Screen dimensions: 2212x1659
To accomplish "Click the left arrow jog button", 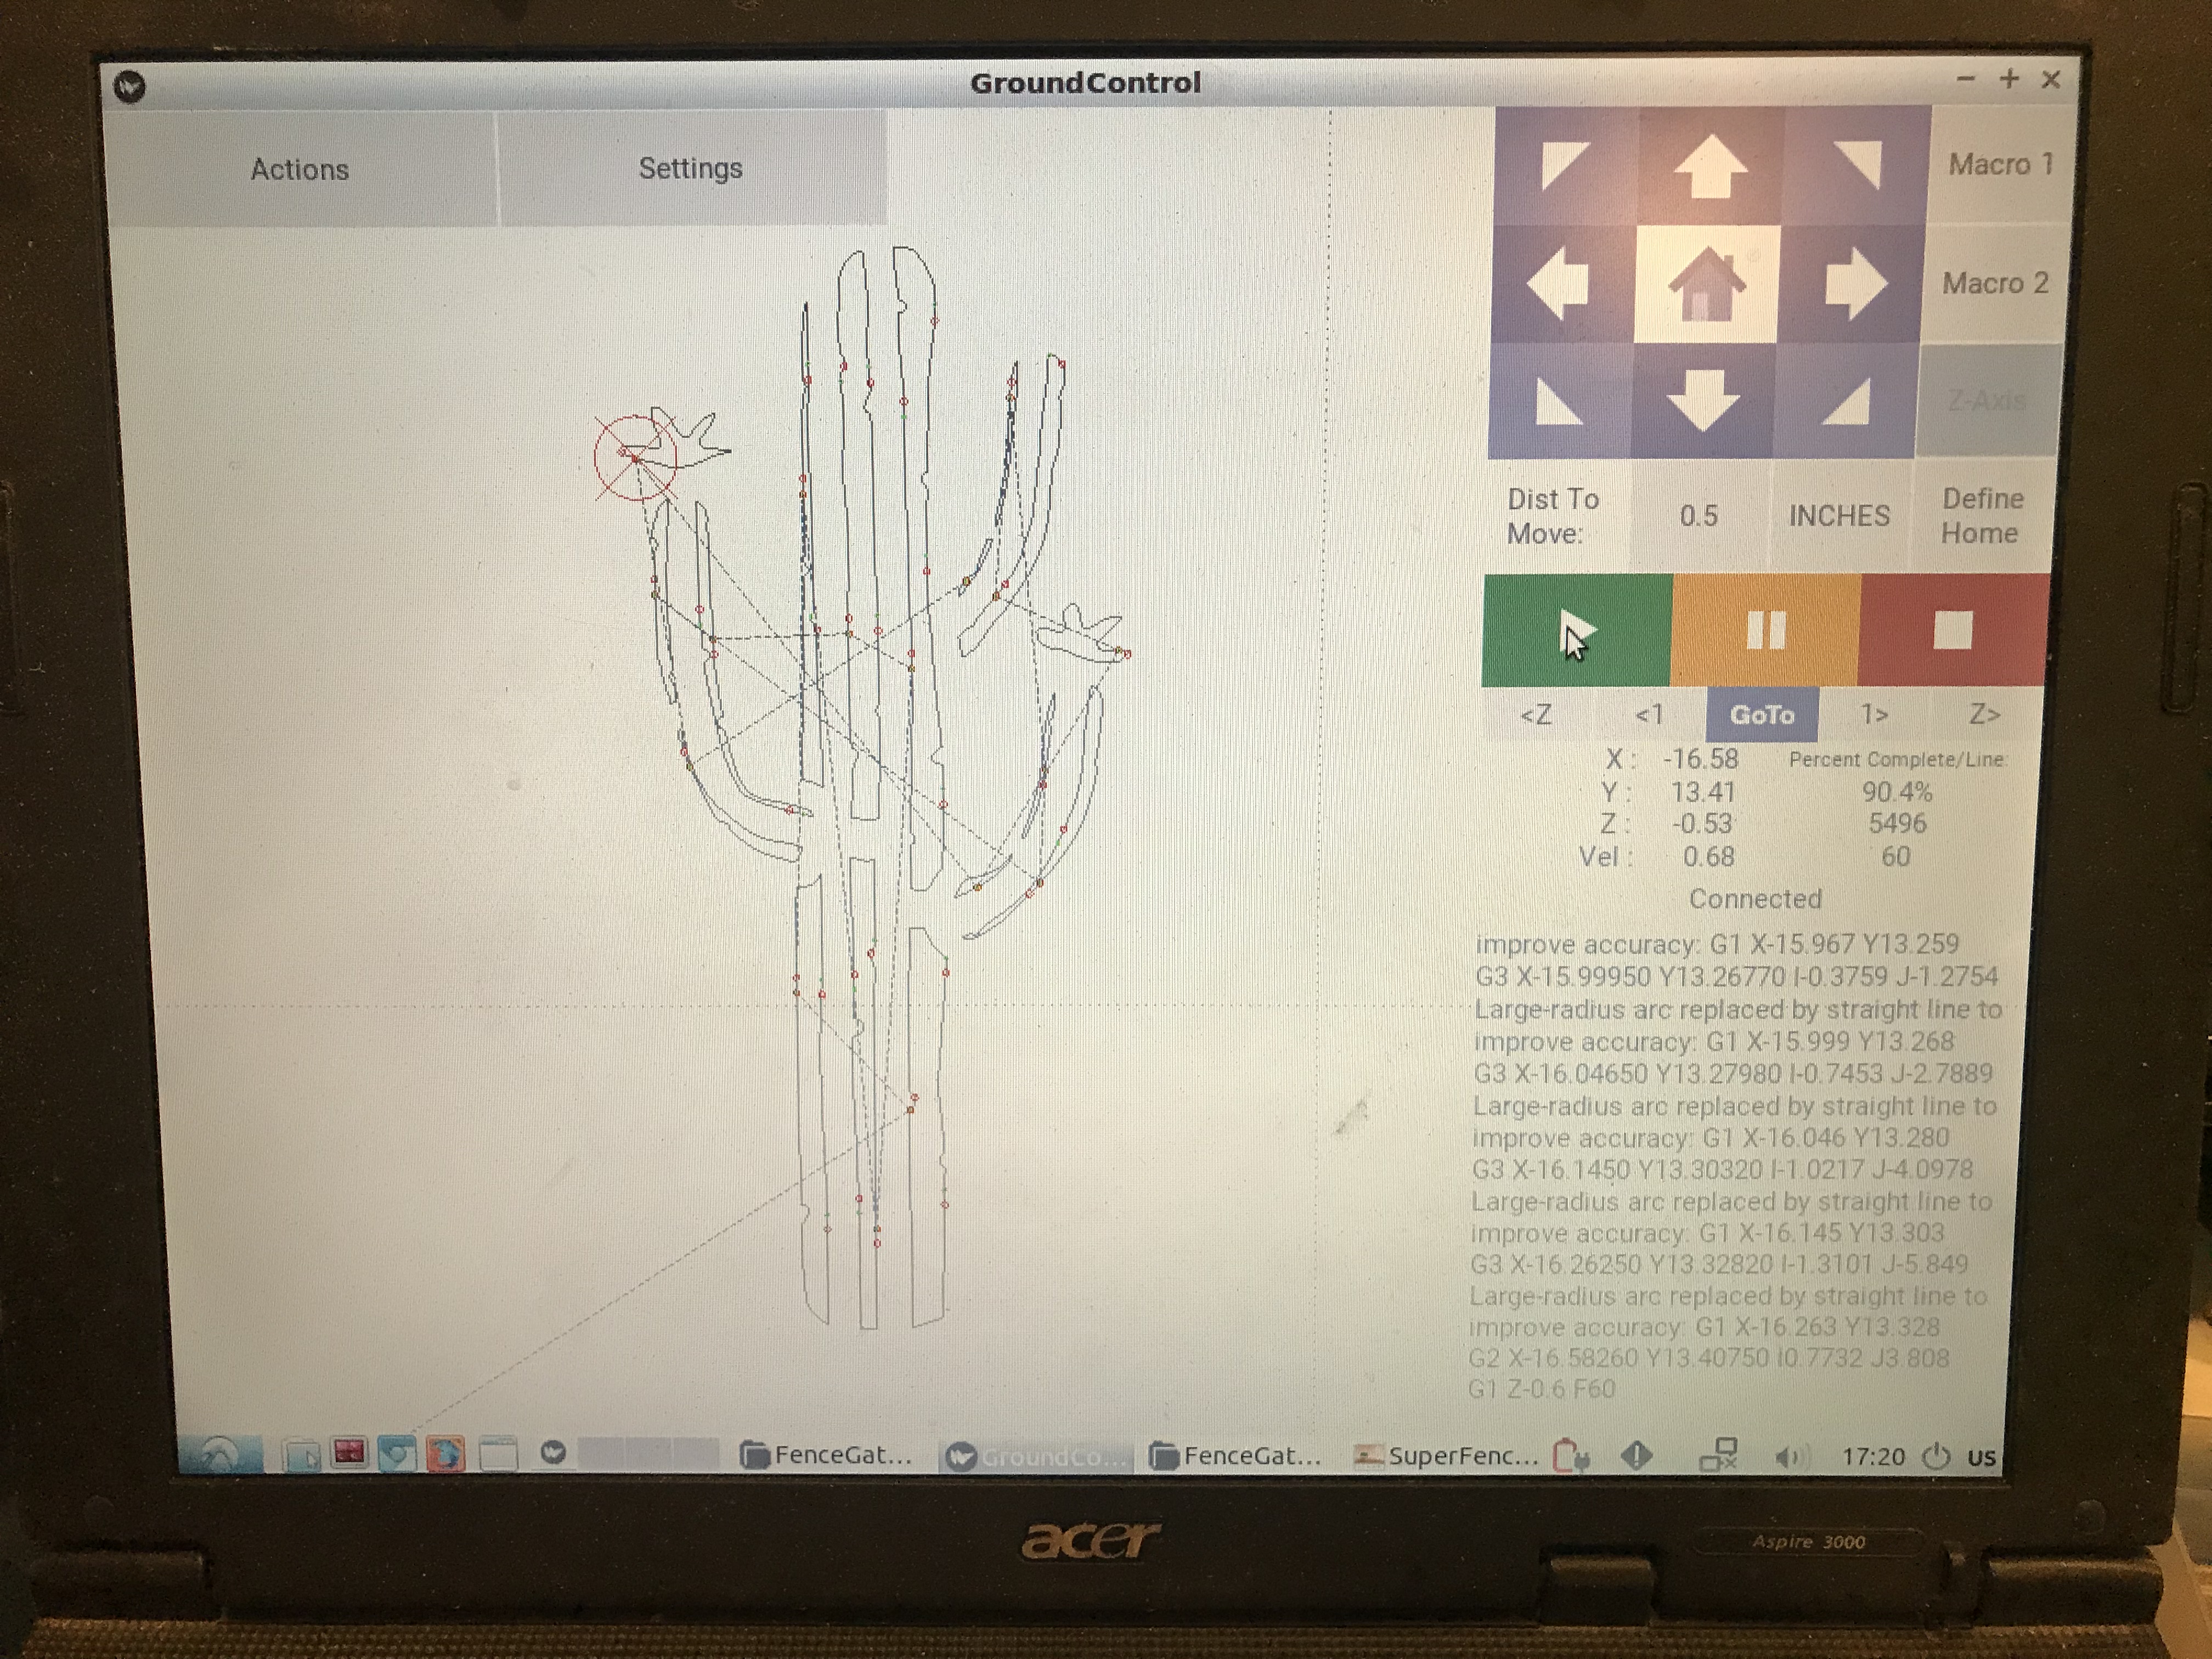I will click(x=1560, y=285).
